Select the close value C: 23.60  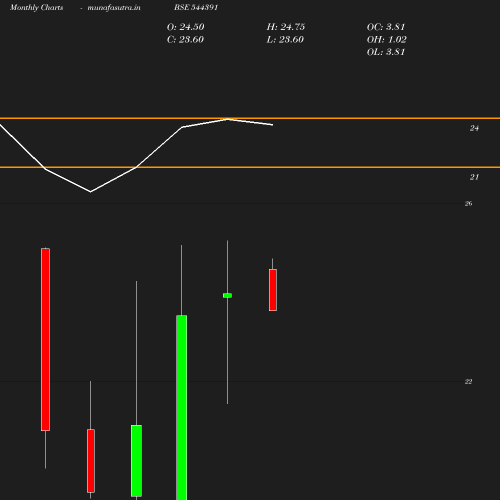coord(185,39)
